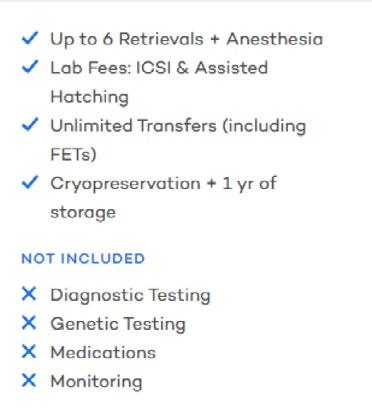Viewport: 372px width, 418px height.
Task: Click the word storage
Action: (x=83, y=213)
